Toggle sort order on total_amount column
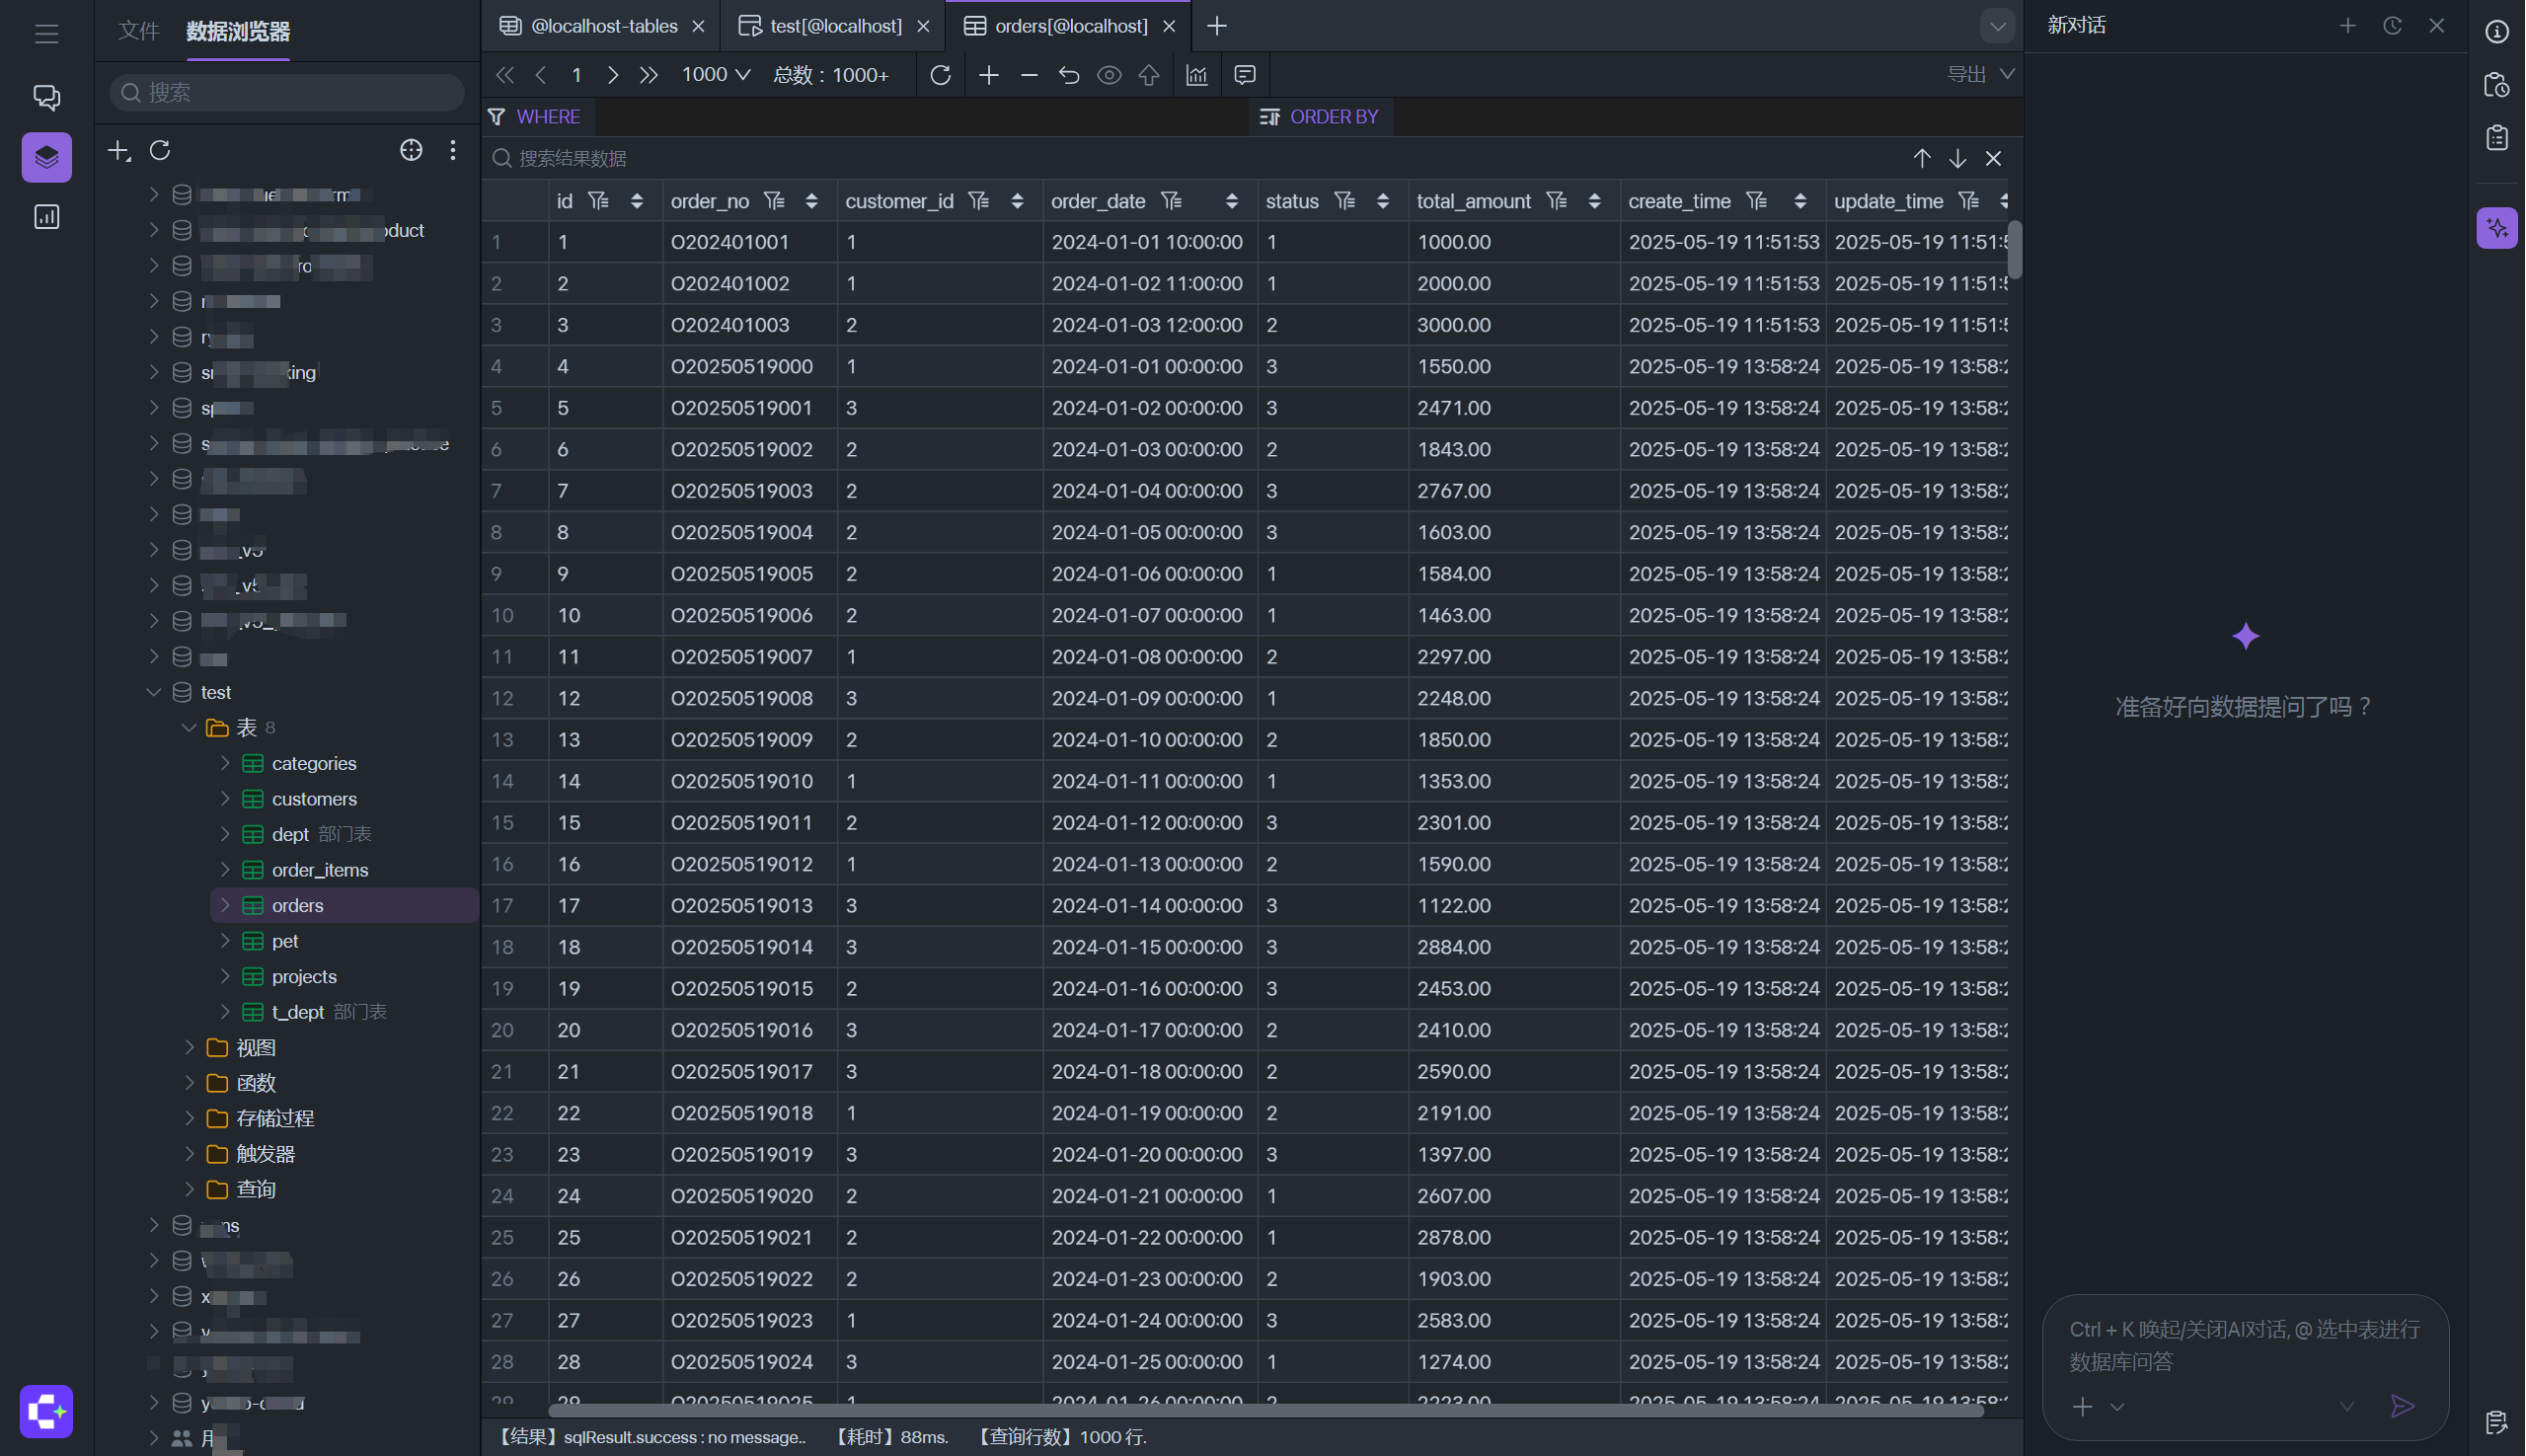Viewport: 2526px width, 1456px height. [x=1595, y=201]
